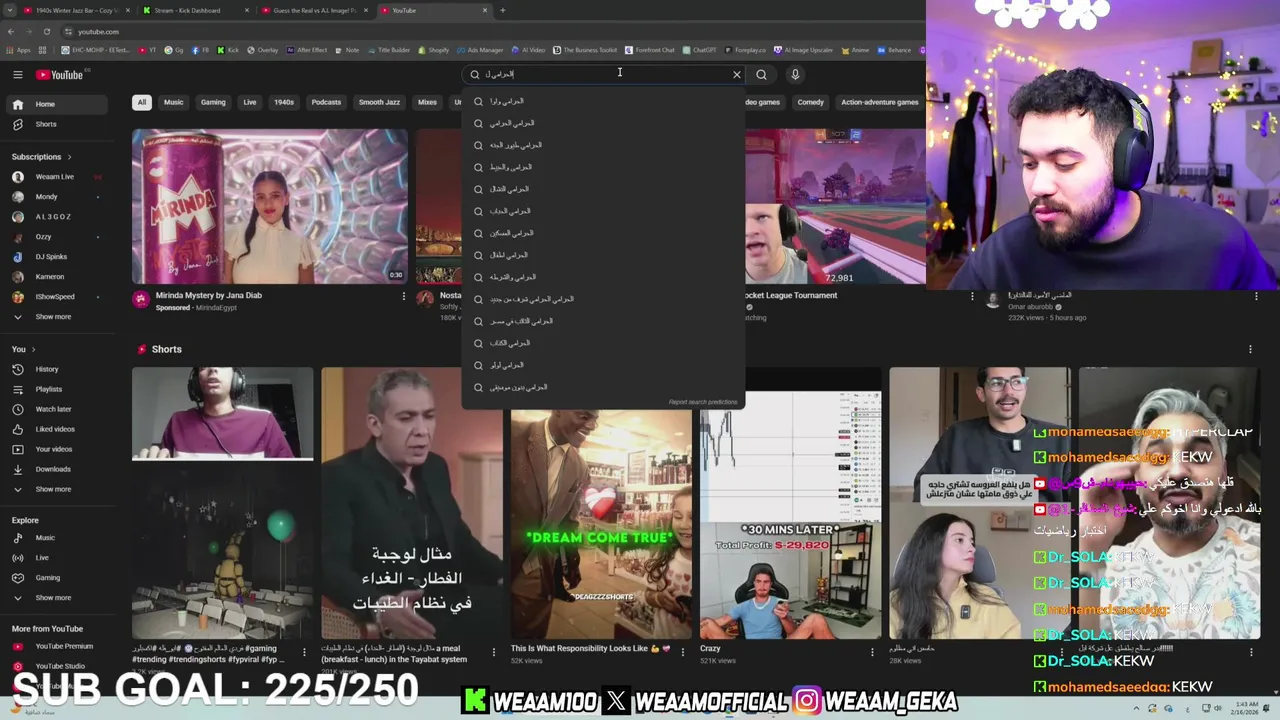
Task: Click the YouTube logo
Action: coord(60,74)
